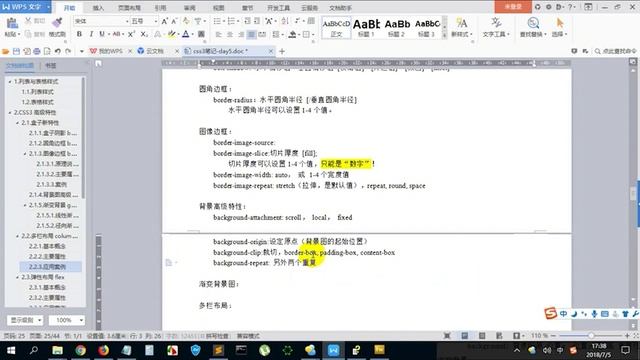Toggle Bold formatting

(x=79, y=34)
